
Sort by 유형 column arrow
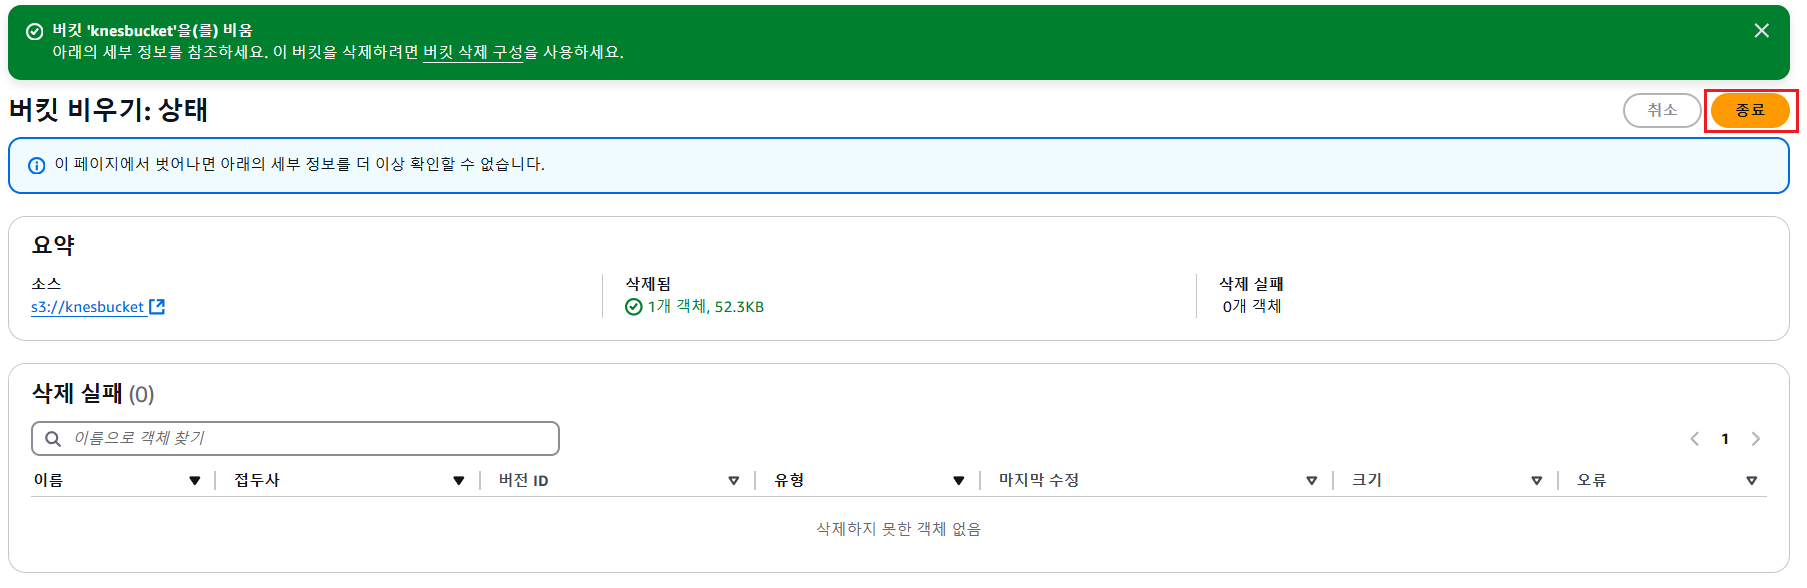coord(959,481)
